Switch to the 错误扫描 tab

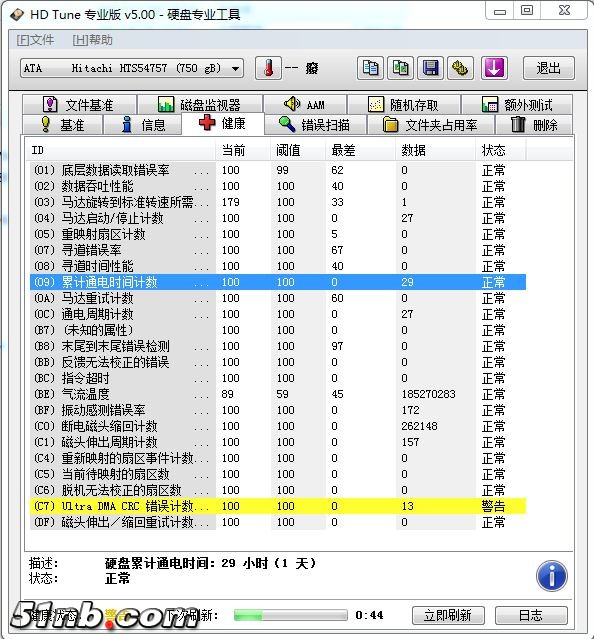(315, 125)
